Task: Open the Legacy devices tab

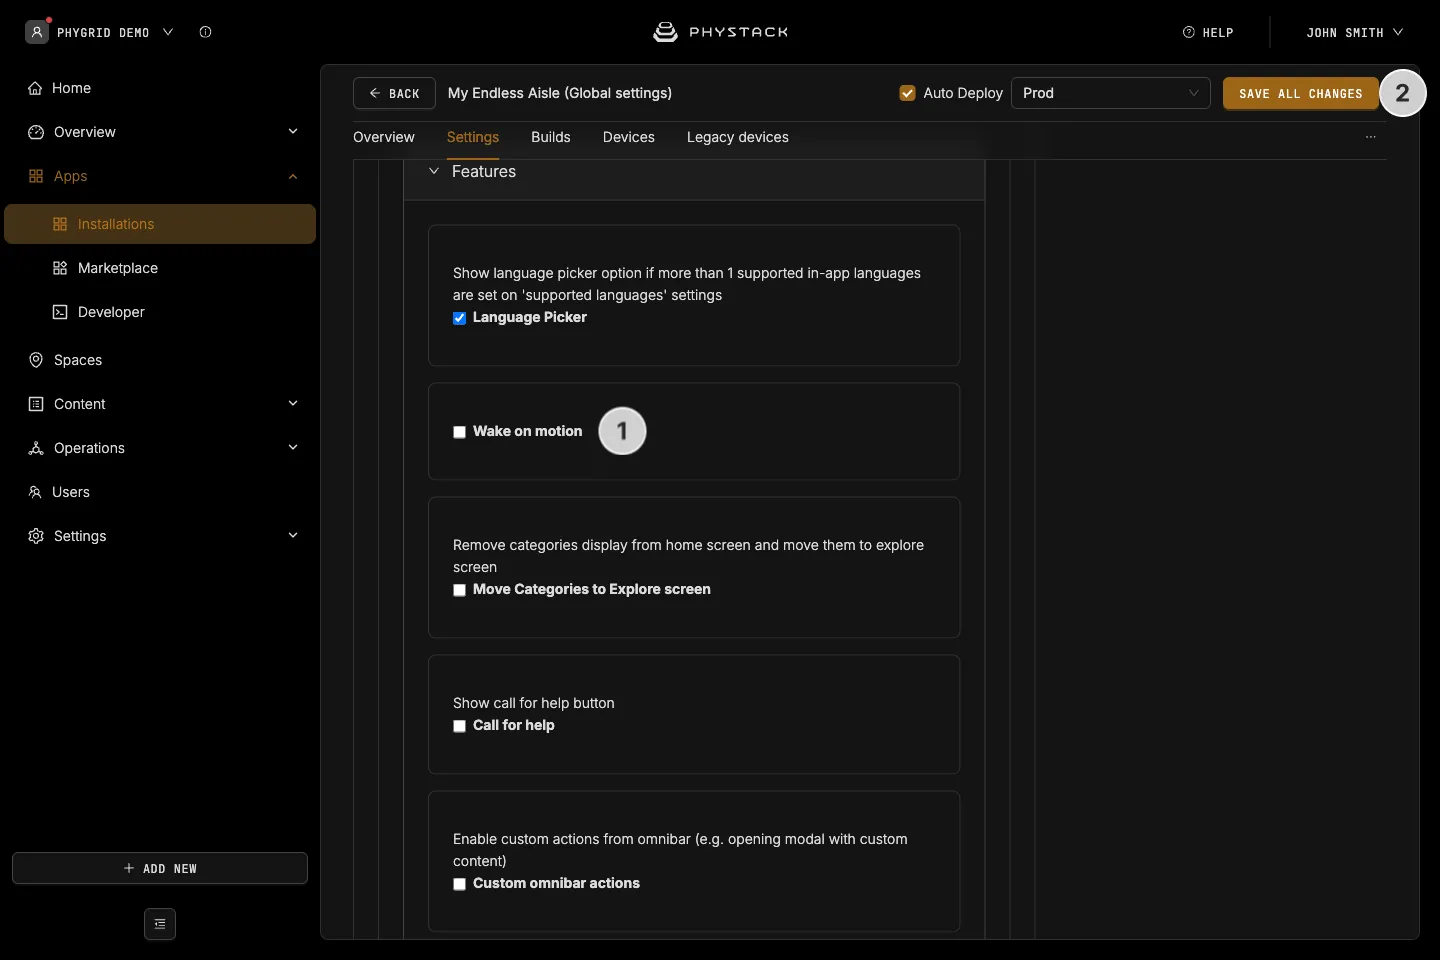Action: coord(738,137)
